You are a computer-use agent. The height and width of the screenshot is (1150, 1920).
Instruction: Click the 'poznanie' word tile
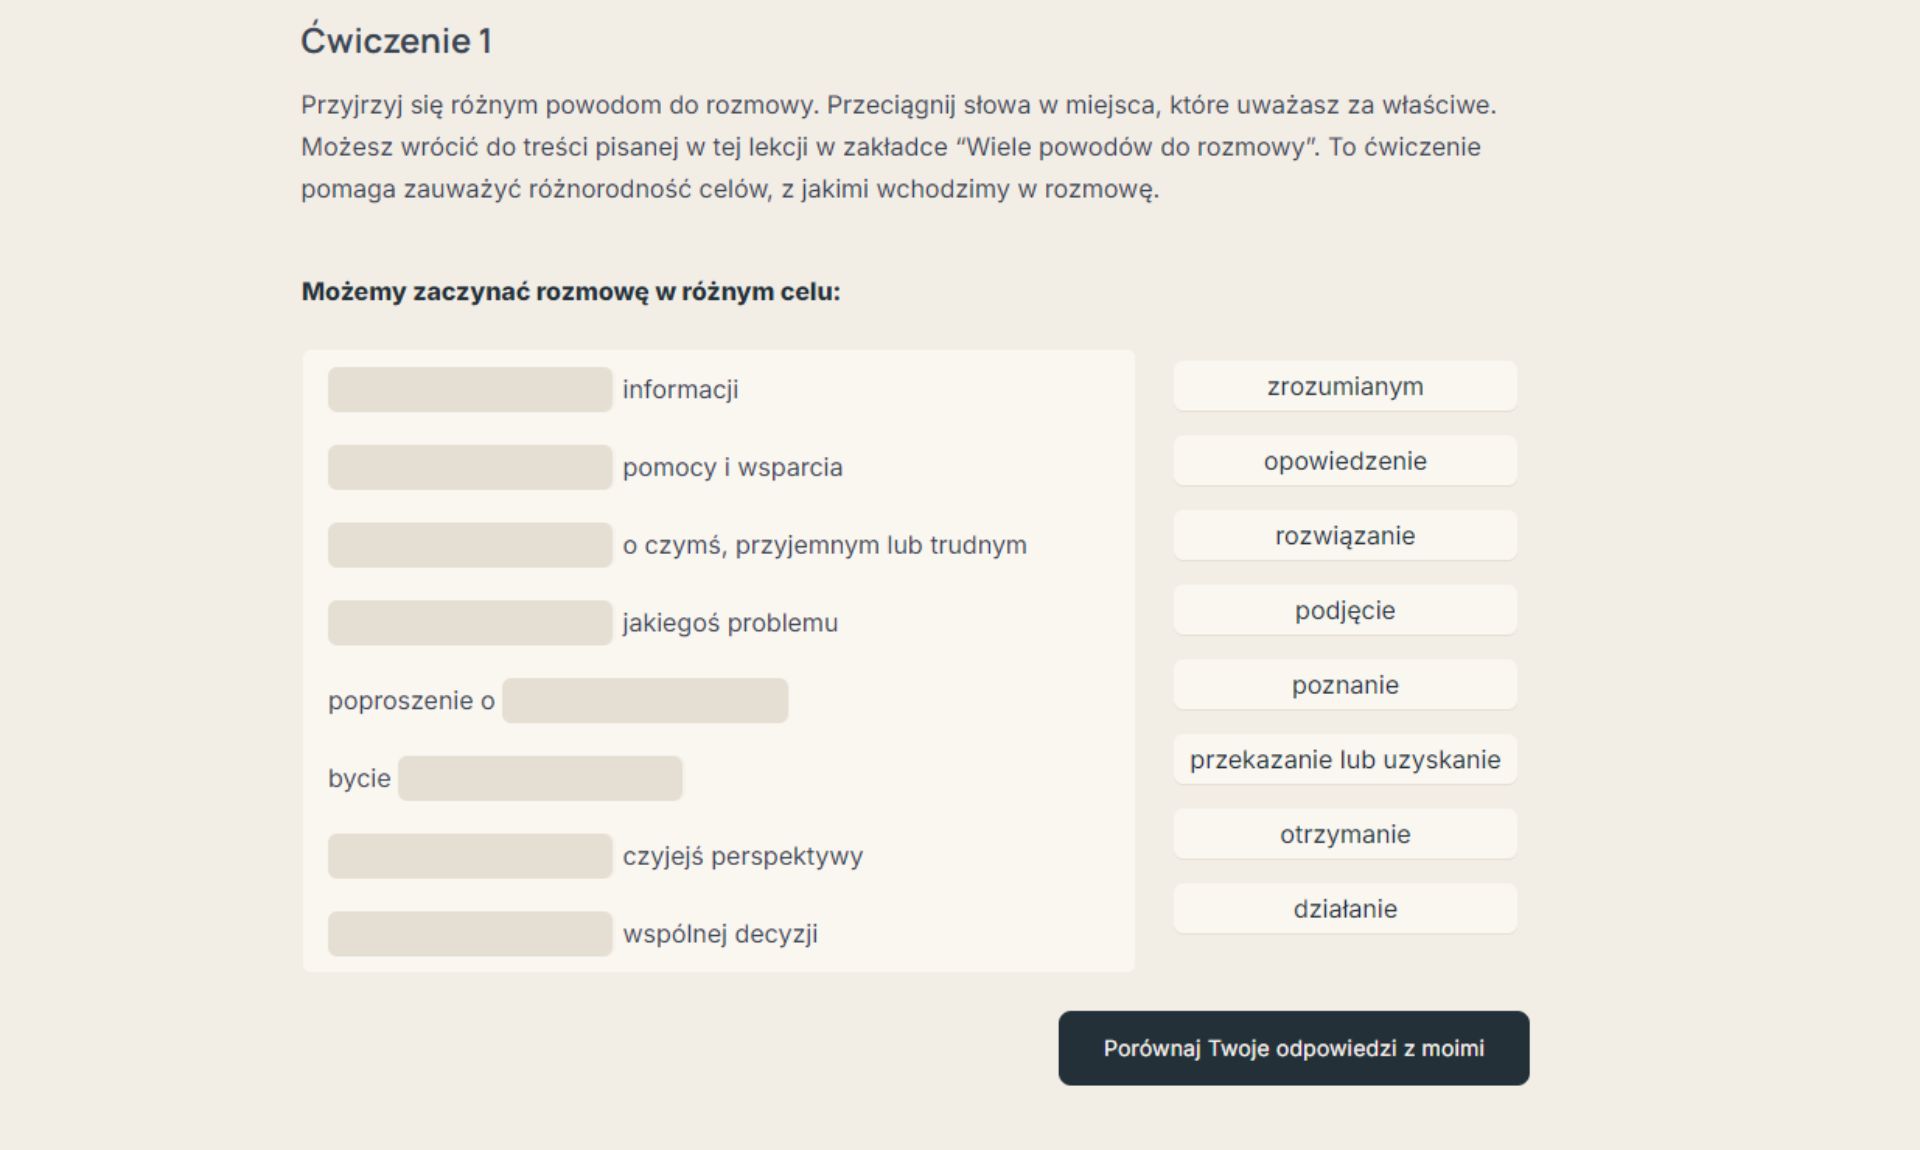[x=1345, y=685]
